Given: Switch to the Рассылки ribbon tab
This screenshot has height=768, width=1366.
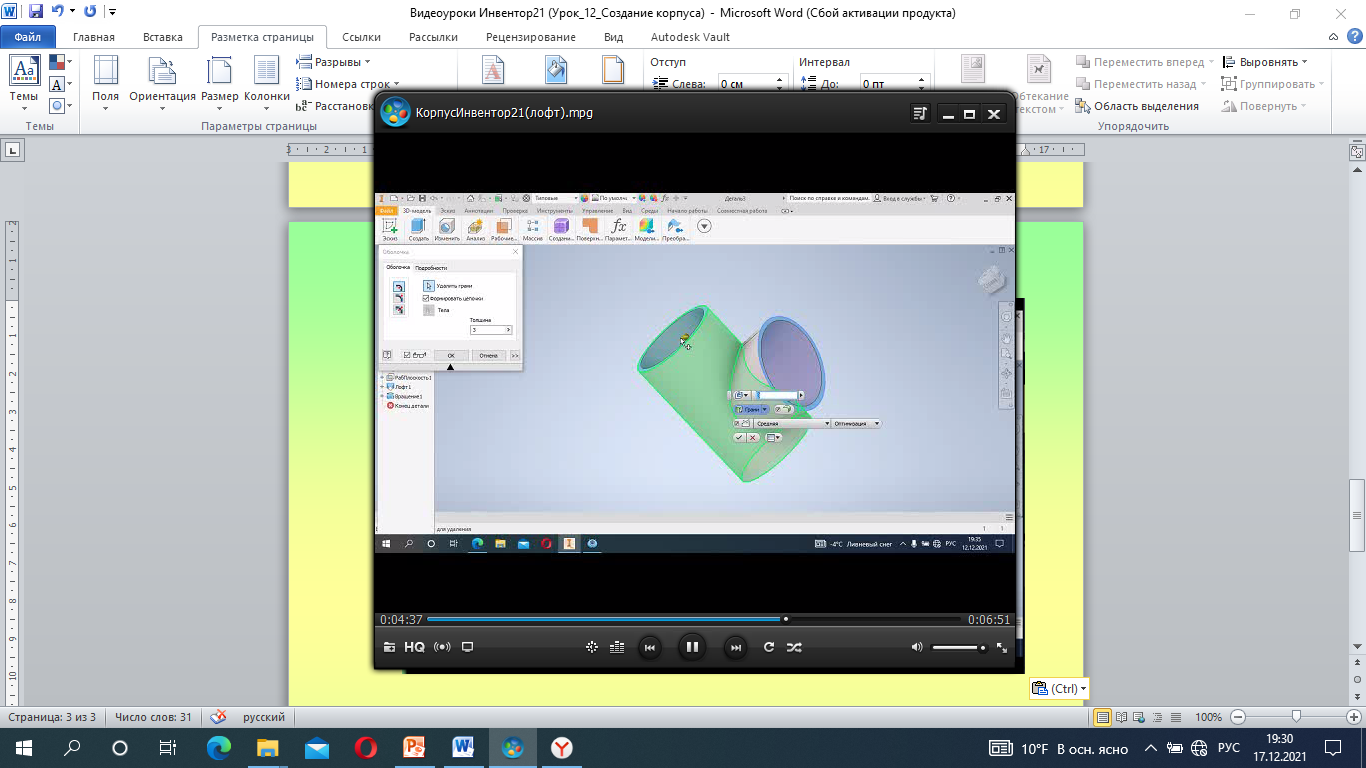Looking at the screenshot, I should pos(433,37).
